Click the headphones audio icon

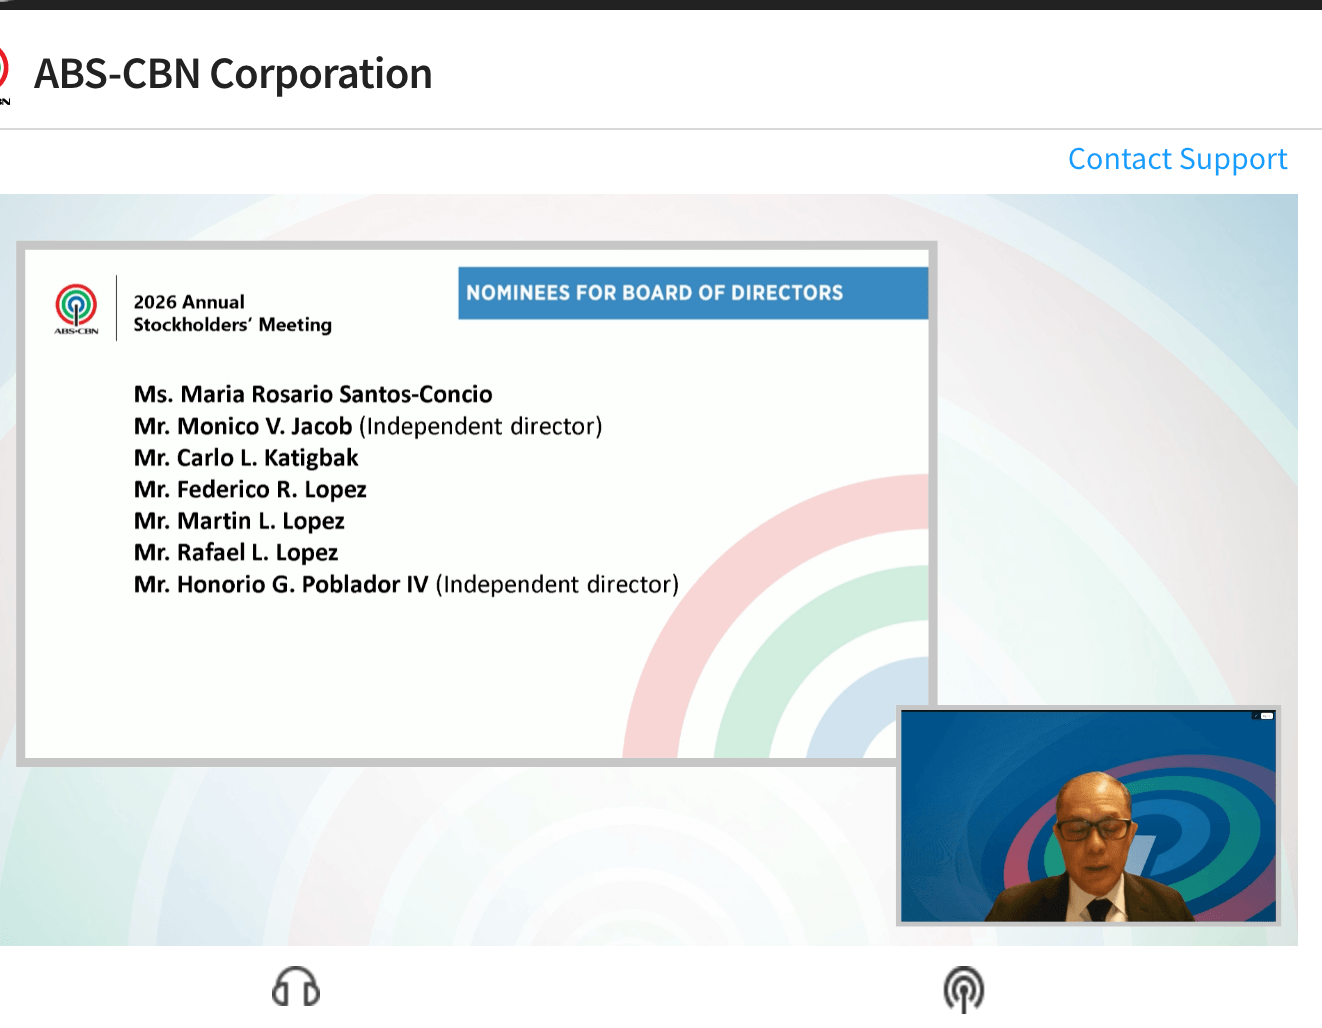pyautogui.click(x=296, y=987)
